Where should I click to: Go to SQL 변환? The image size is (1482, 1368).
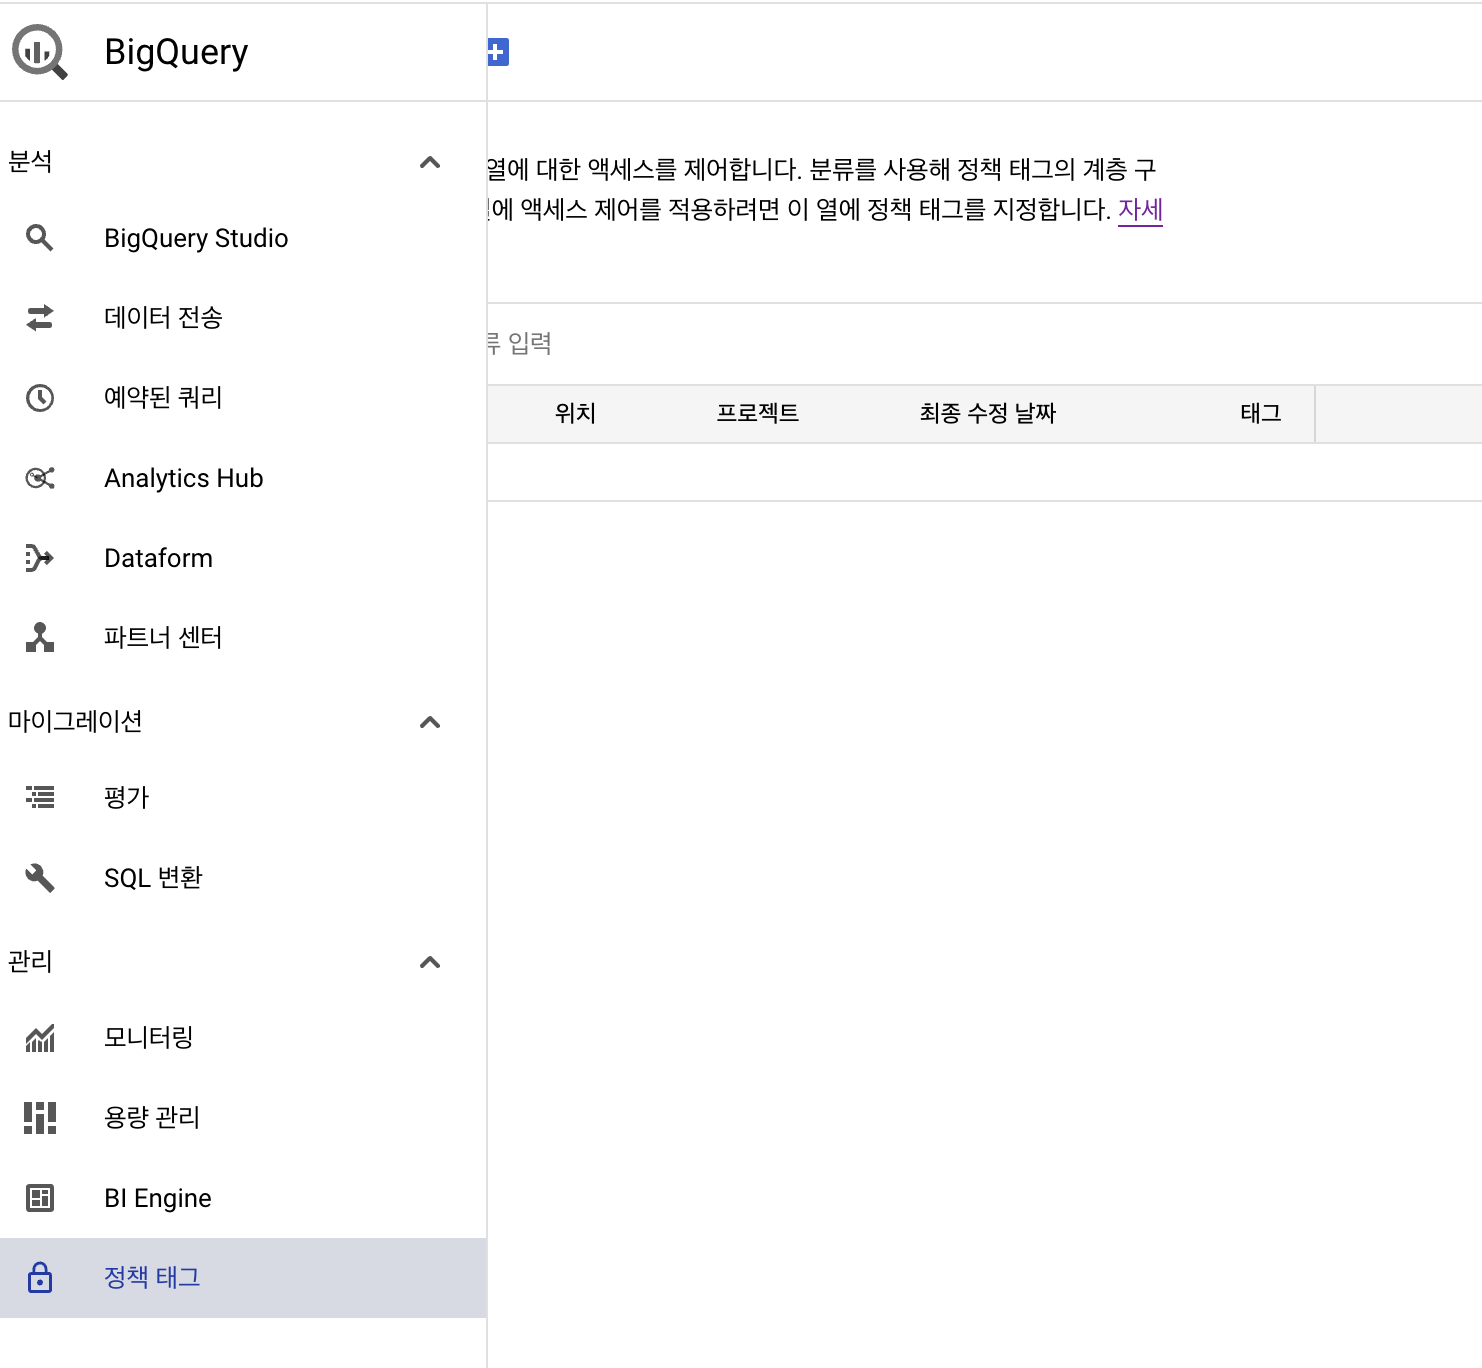[243, 878]
